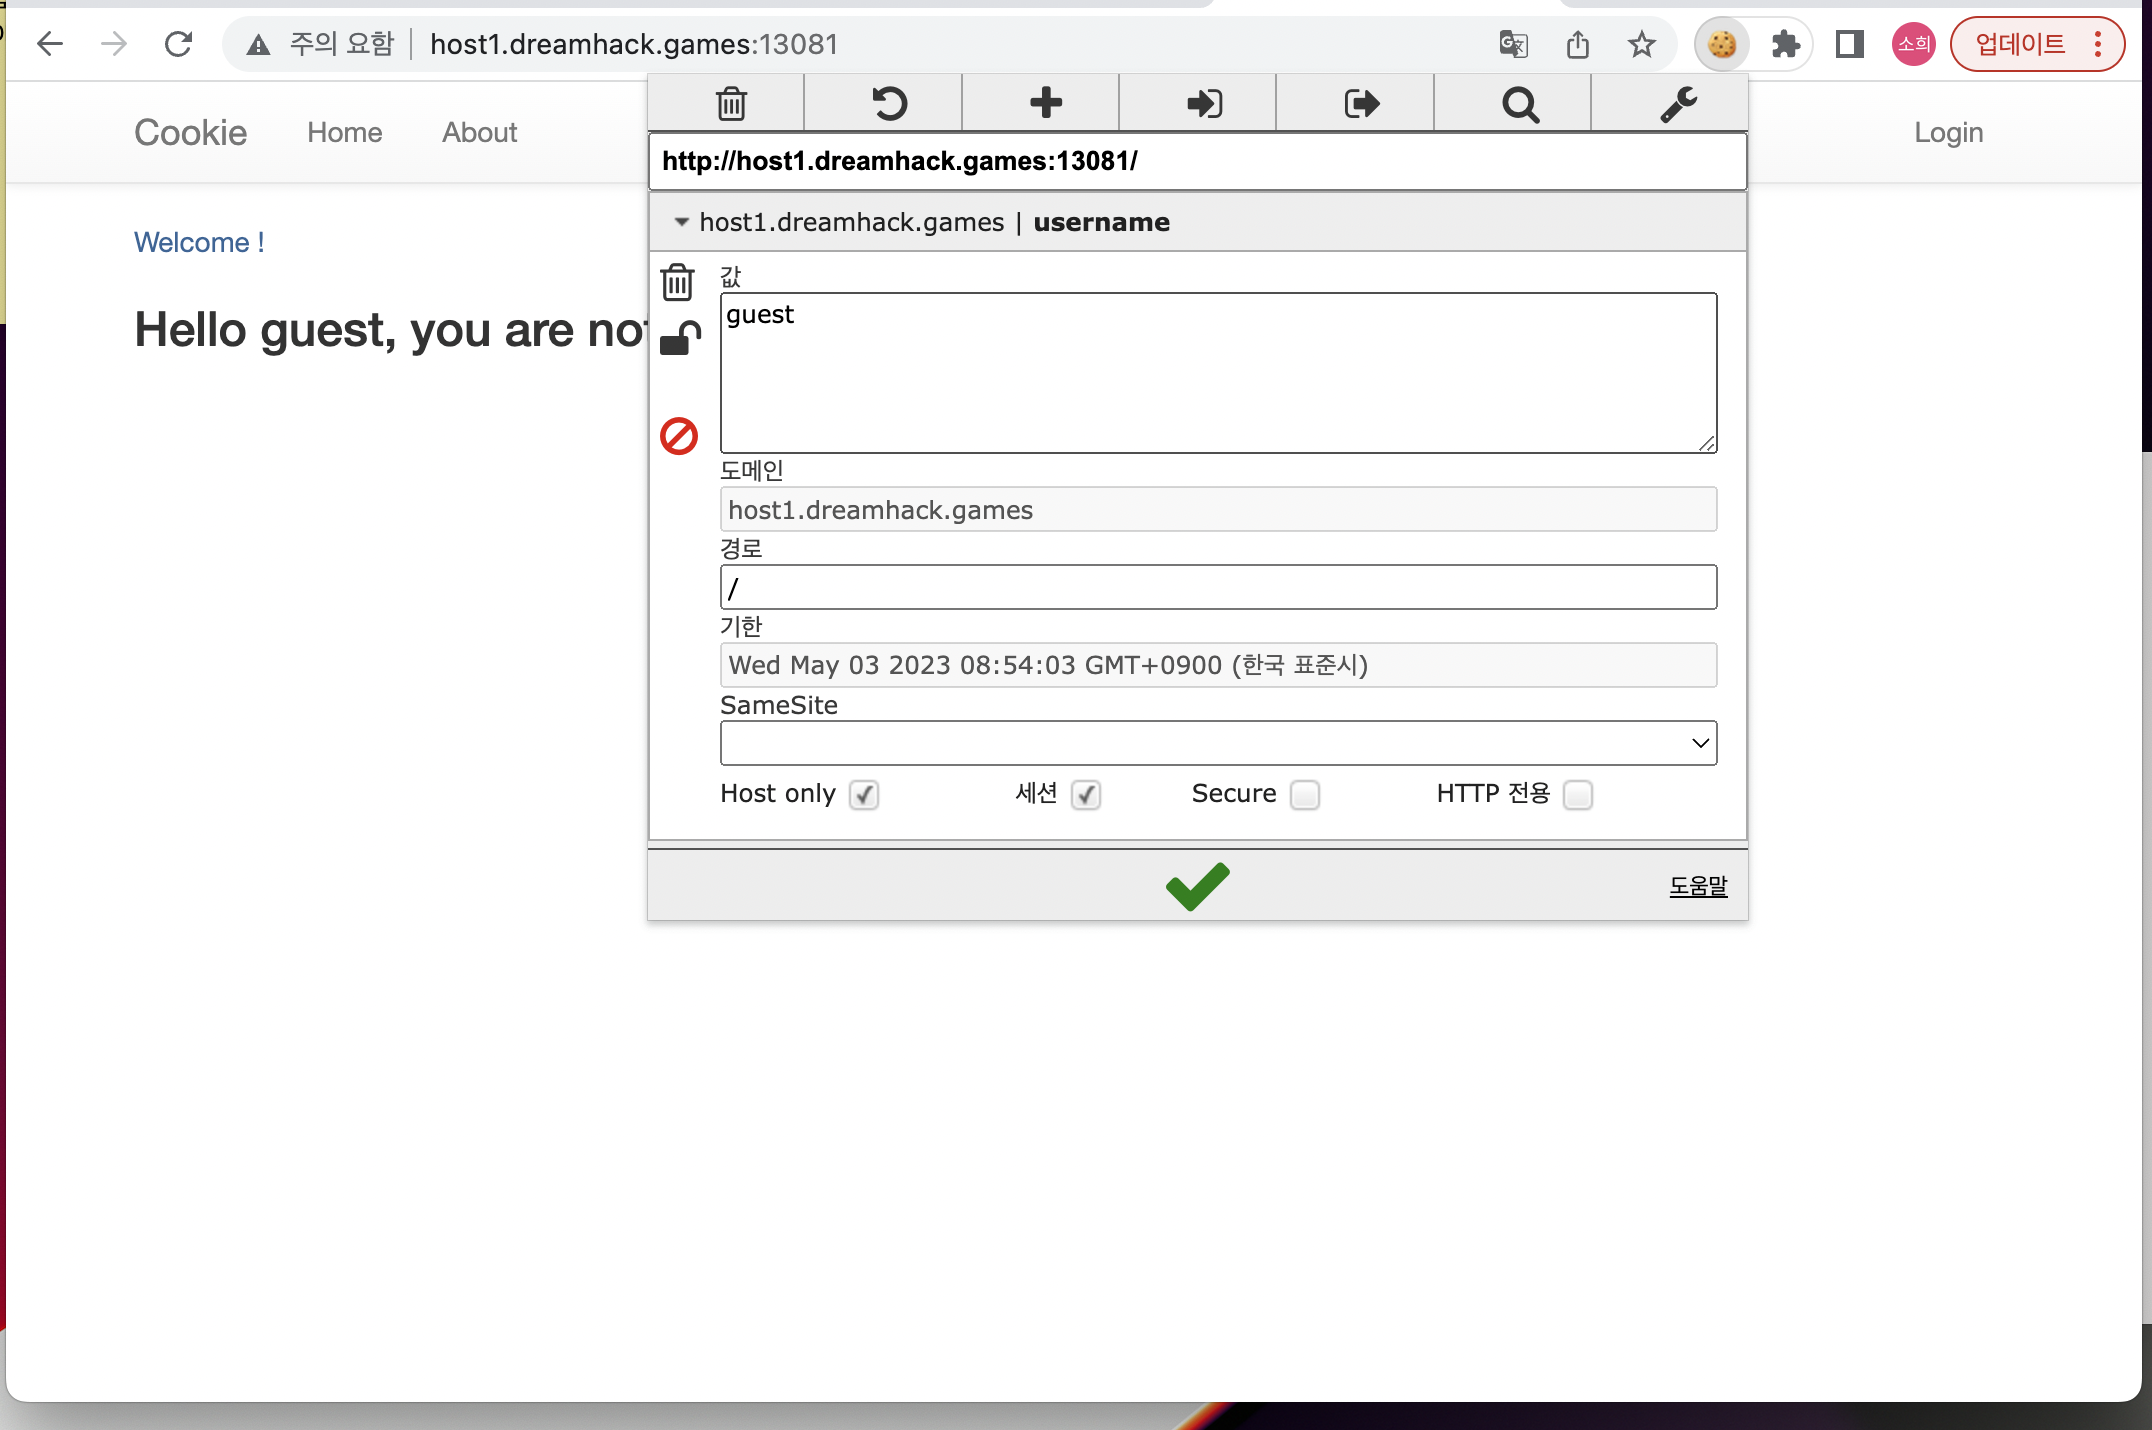Enable the Secure checkbox
This screenshot has height=1430, width=2152.
1304,795
